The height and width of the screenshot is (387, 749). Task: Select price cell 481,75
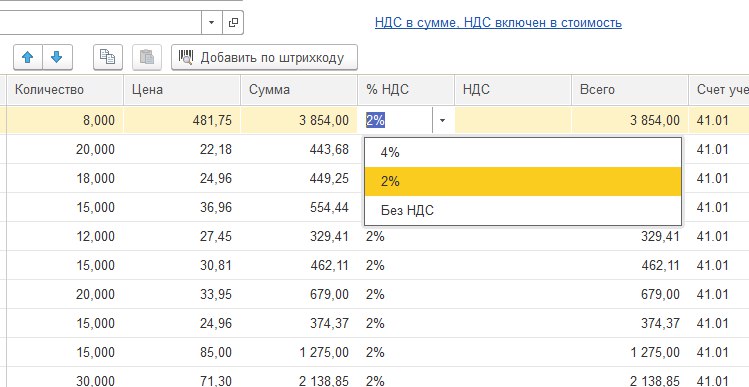click(182, 120)
